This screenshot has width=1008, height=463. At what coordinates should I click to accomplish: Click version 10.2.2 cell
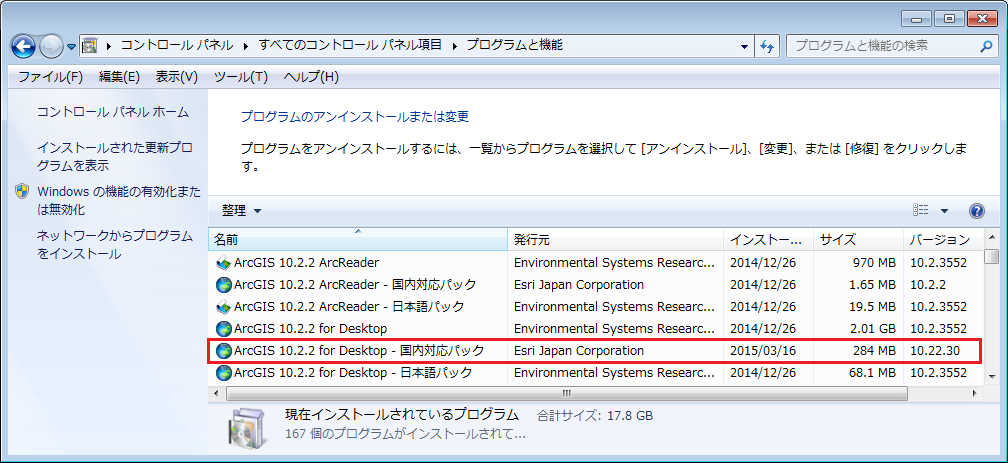(x=926, y=284)
